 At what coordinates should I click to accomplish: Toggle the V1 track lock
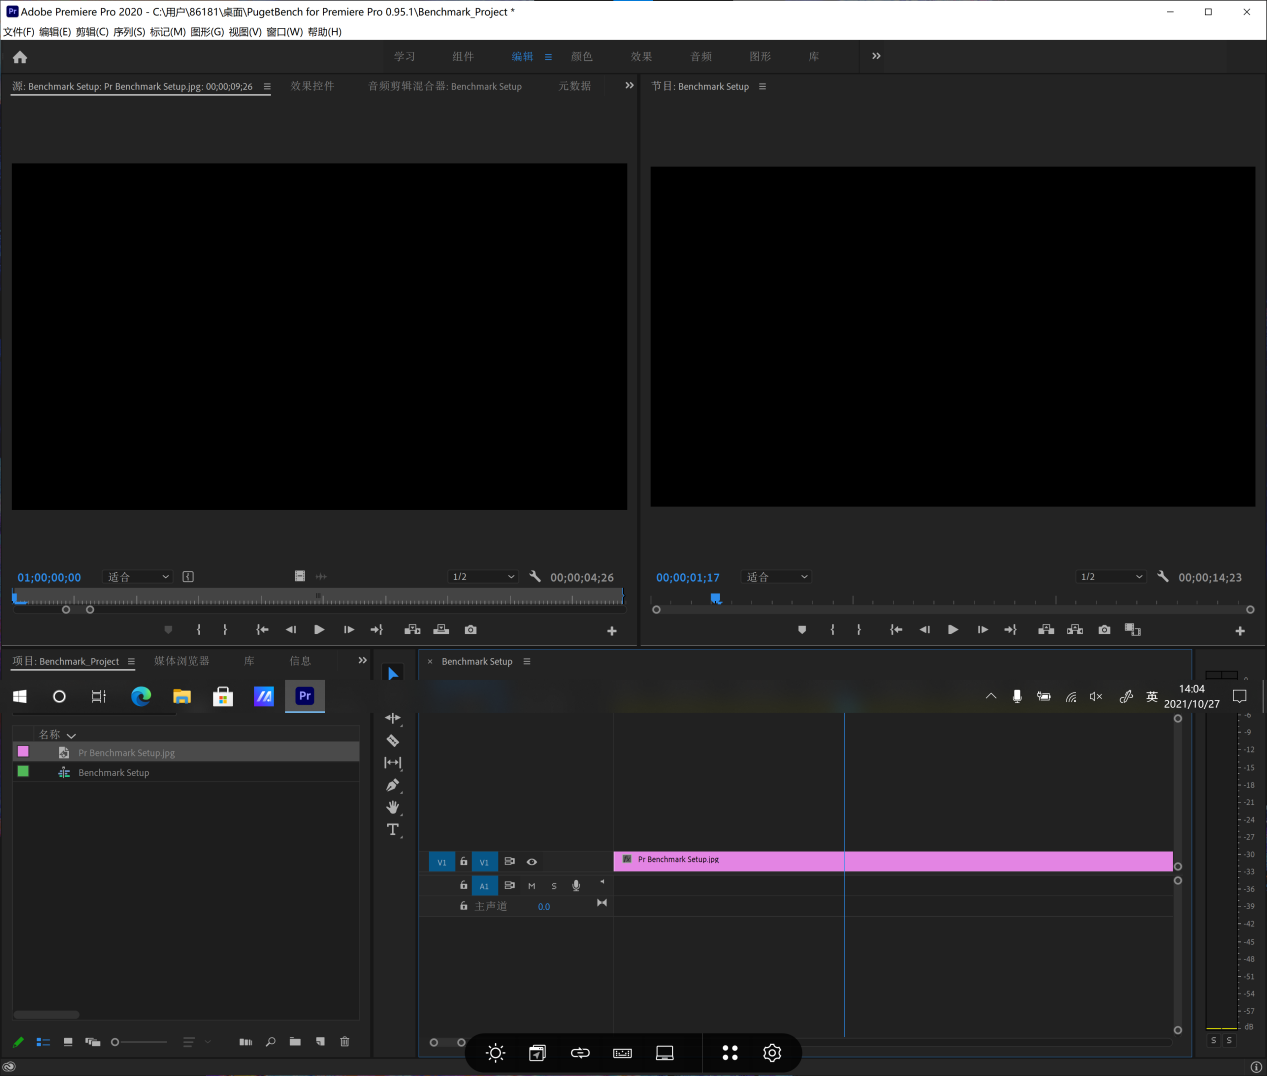tap(463, 862)
